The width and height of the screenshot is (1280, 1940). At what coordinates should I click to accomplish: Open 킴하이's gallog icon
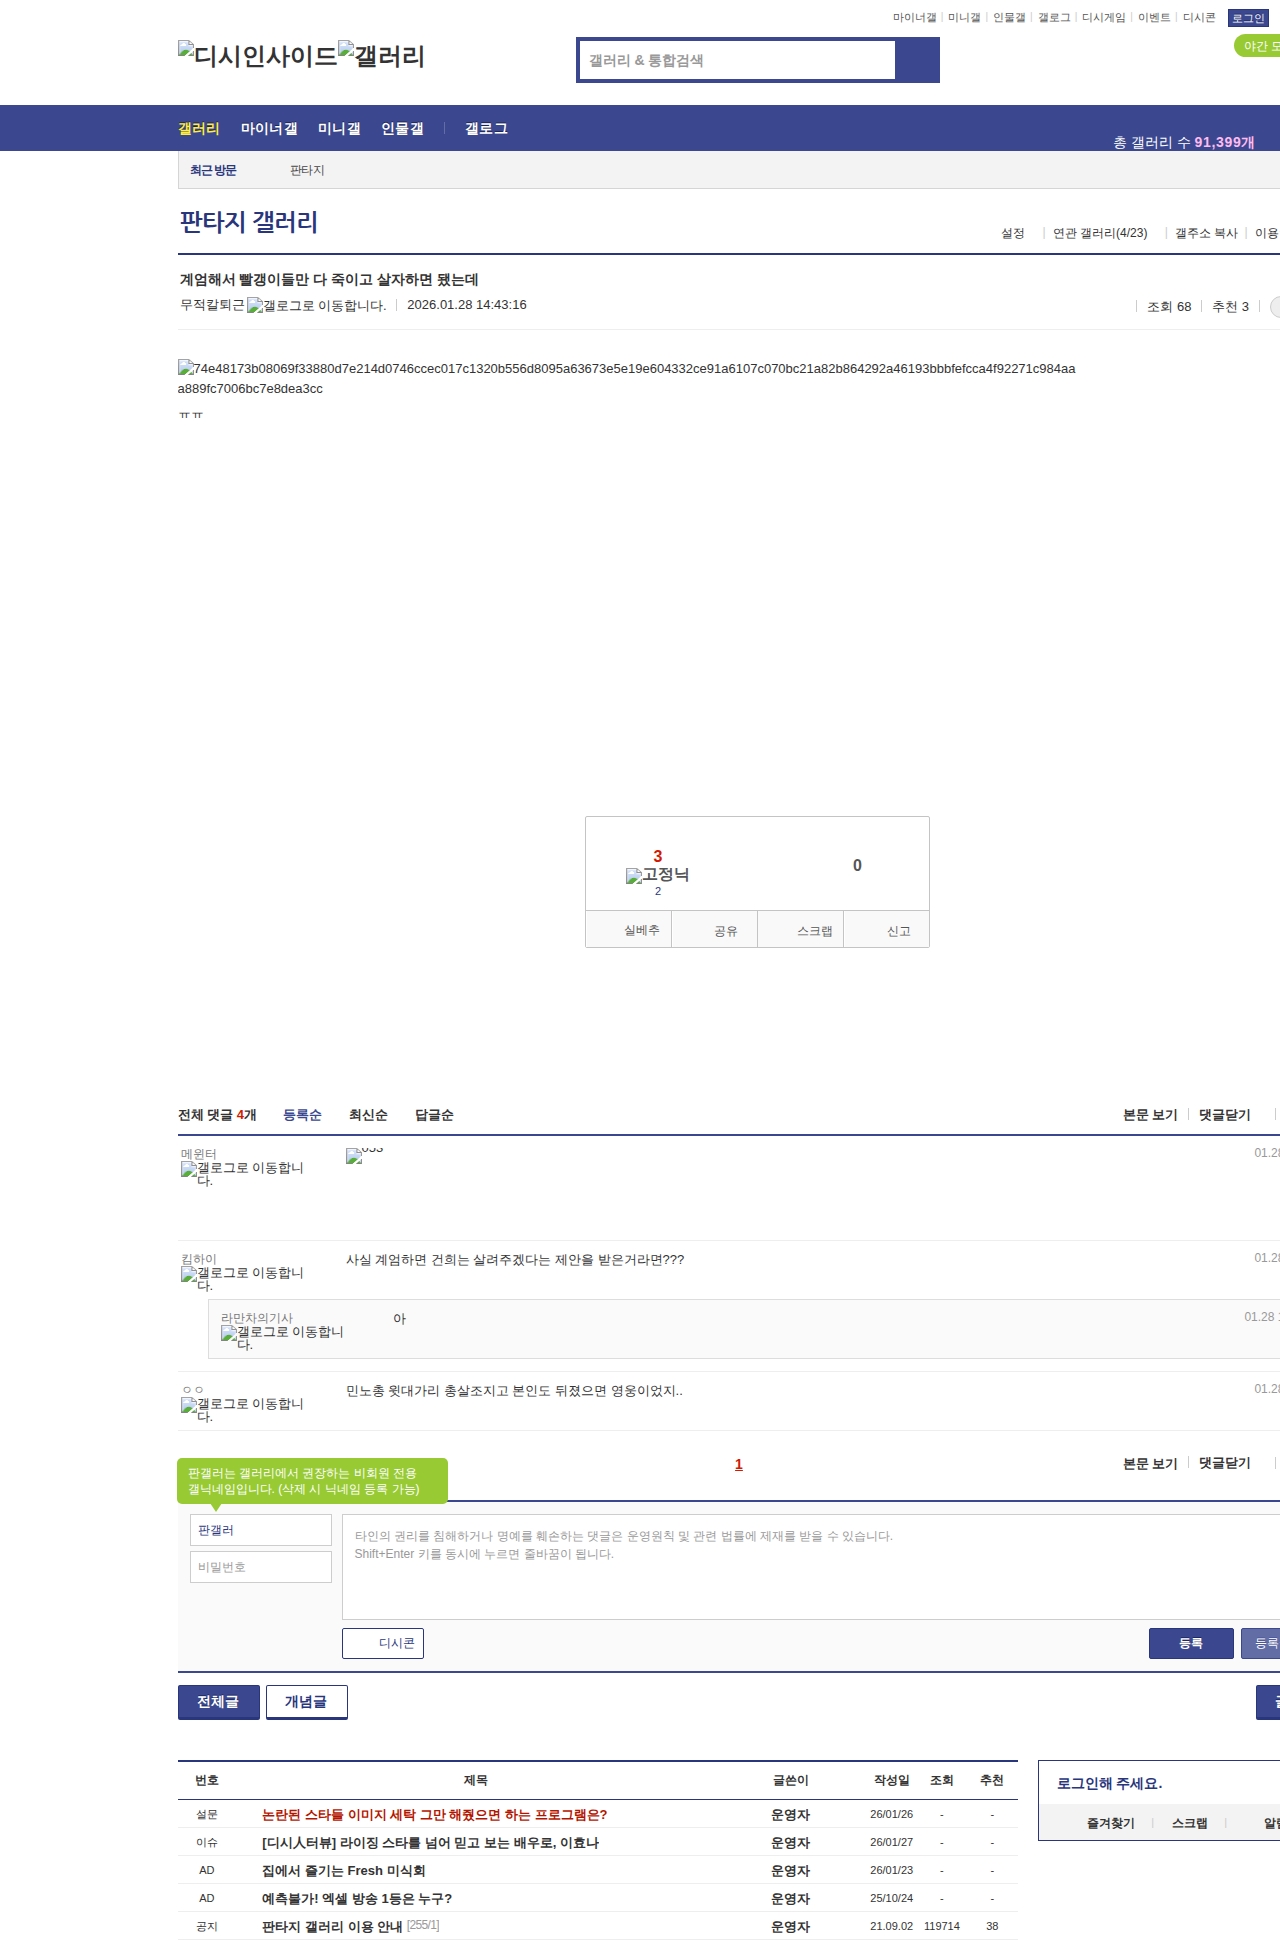[241, 1279]
